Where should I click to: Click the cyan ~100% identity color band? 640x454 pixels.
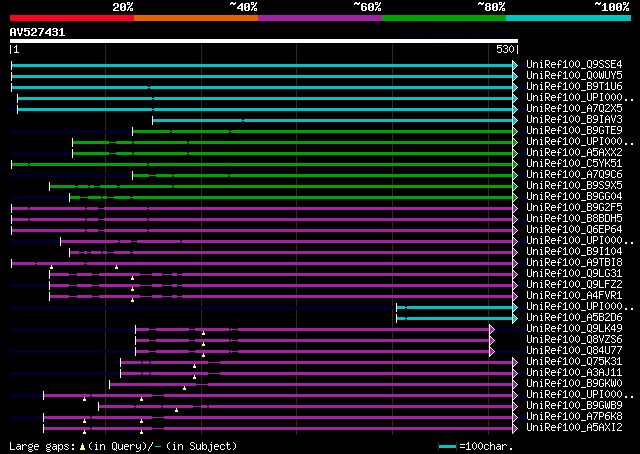click(569, 18)
